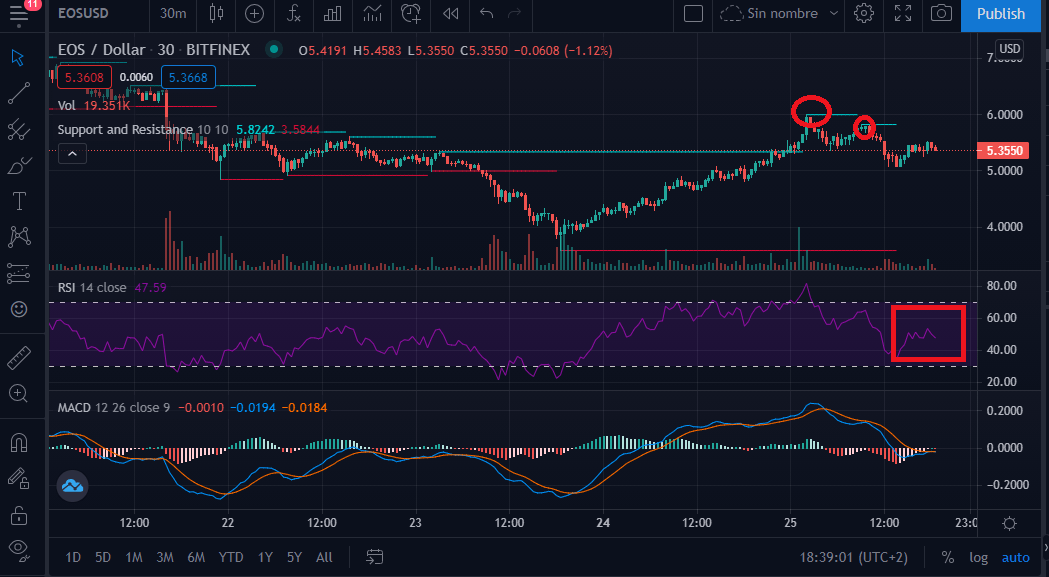Click the Publish button

[x=1000, y=14]
